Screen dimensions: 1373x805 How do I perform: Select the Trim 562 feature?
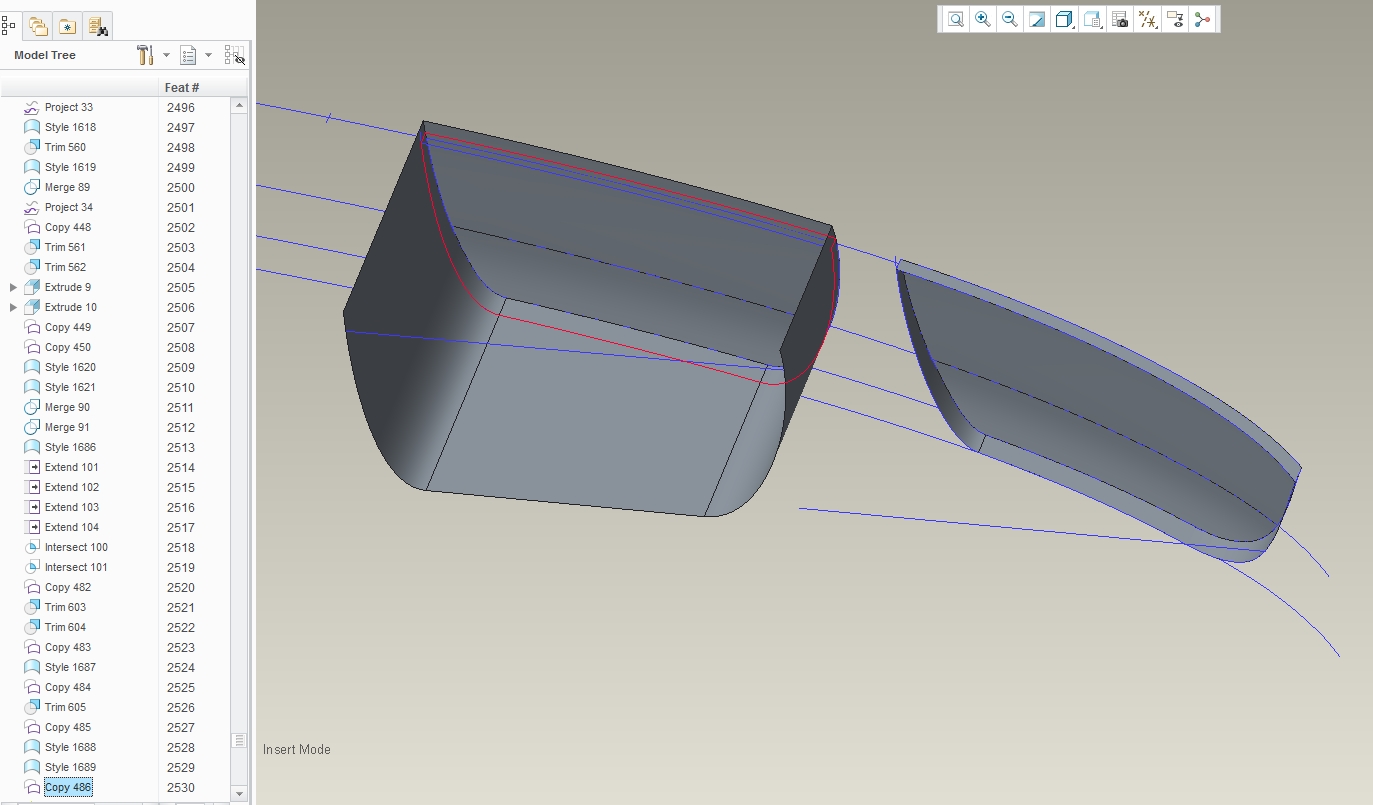click(65, 267)
